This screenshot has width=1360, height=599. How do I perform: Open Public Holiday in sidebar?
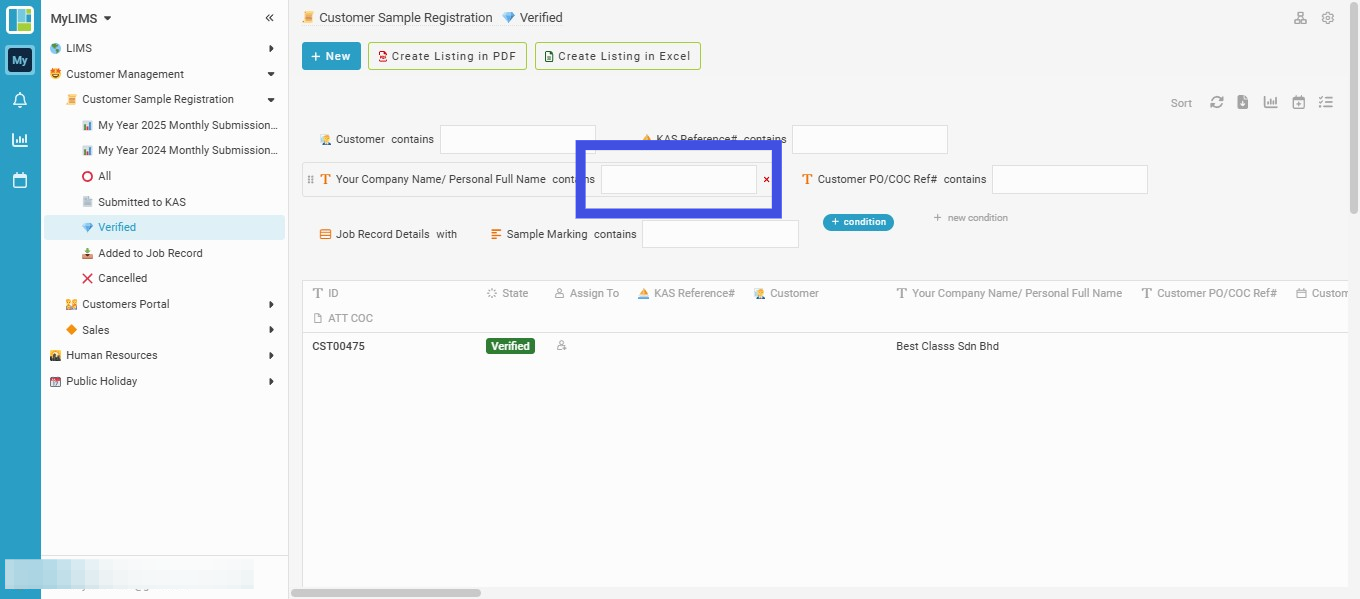tap(102, 381)
